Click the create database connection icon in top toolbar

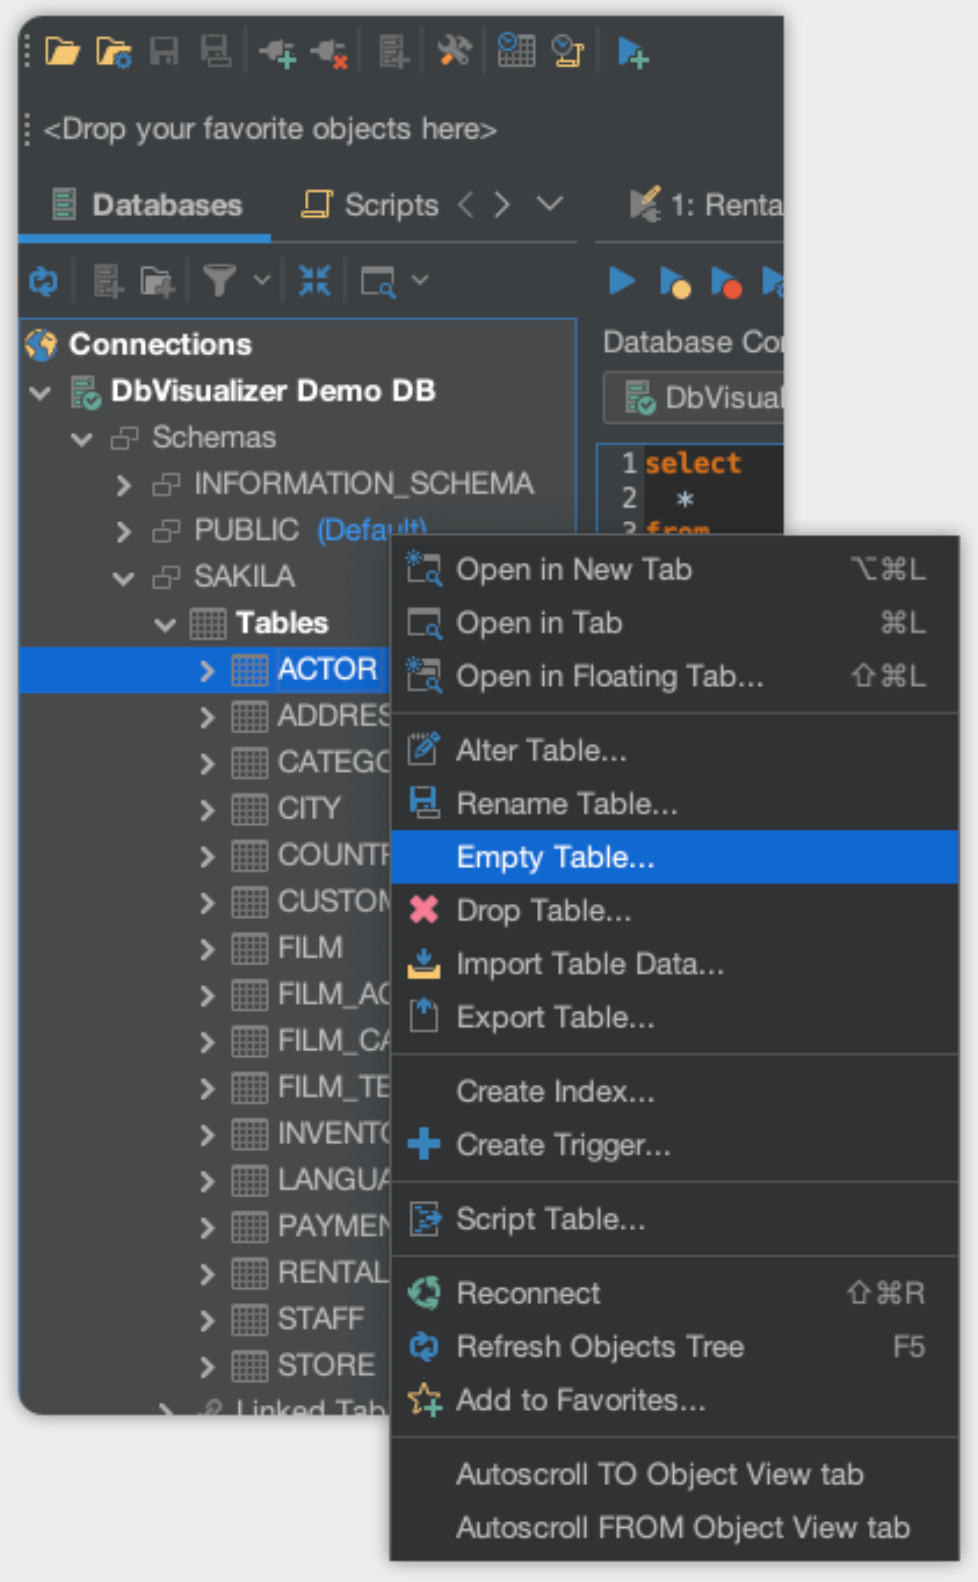pos(393,51)
